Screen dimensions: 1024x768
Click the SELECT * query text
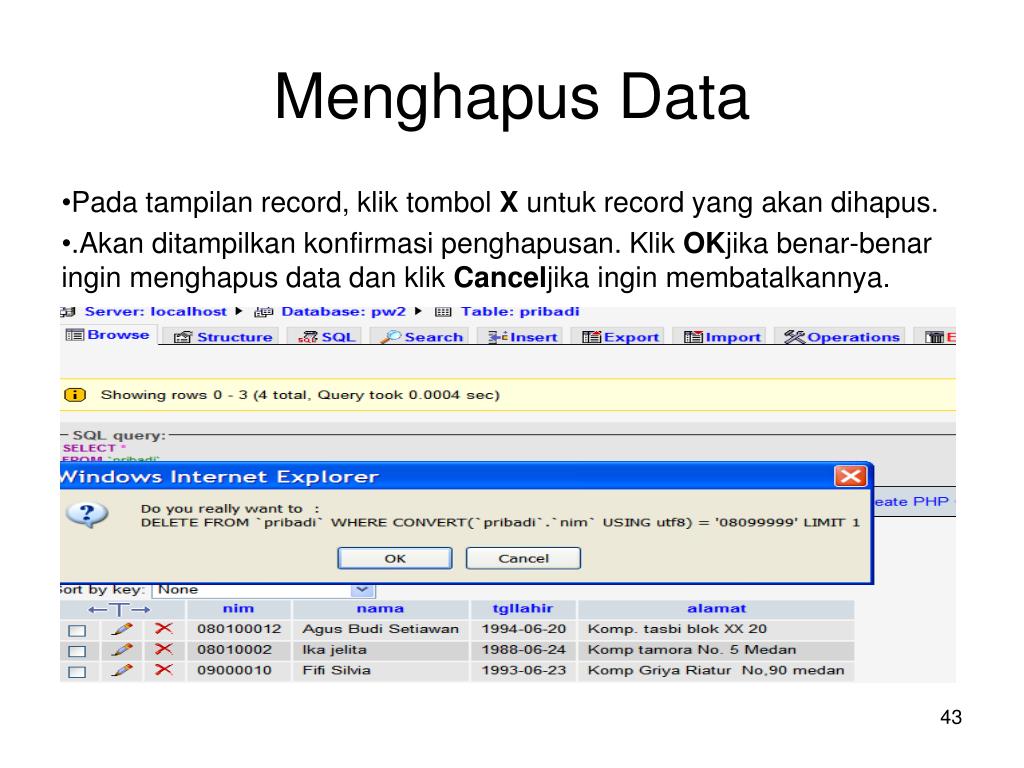95,448
